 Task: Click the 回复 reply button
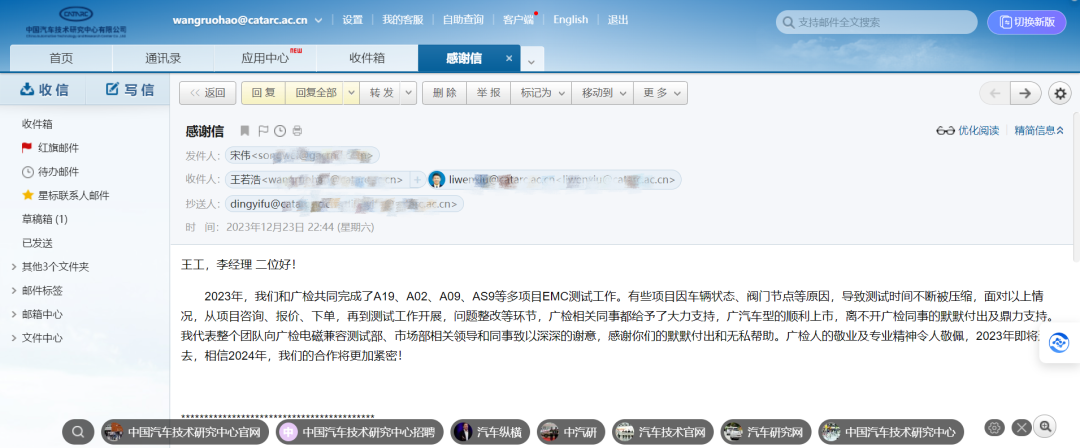point(263,93)
